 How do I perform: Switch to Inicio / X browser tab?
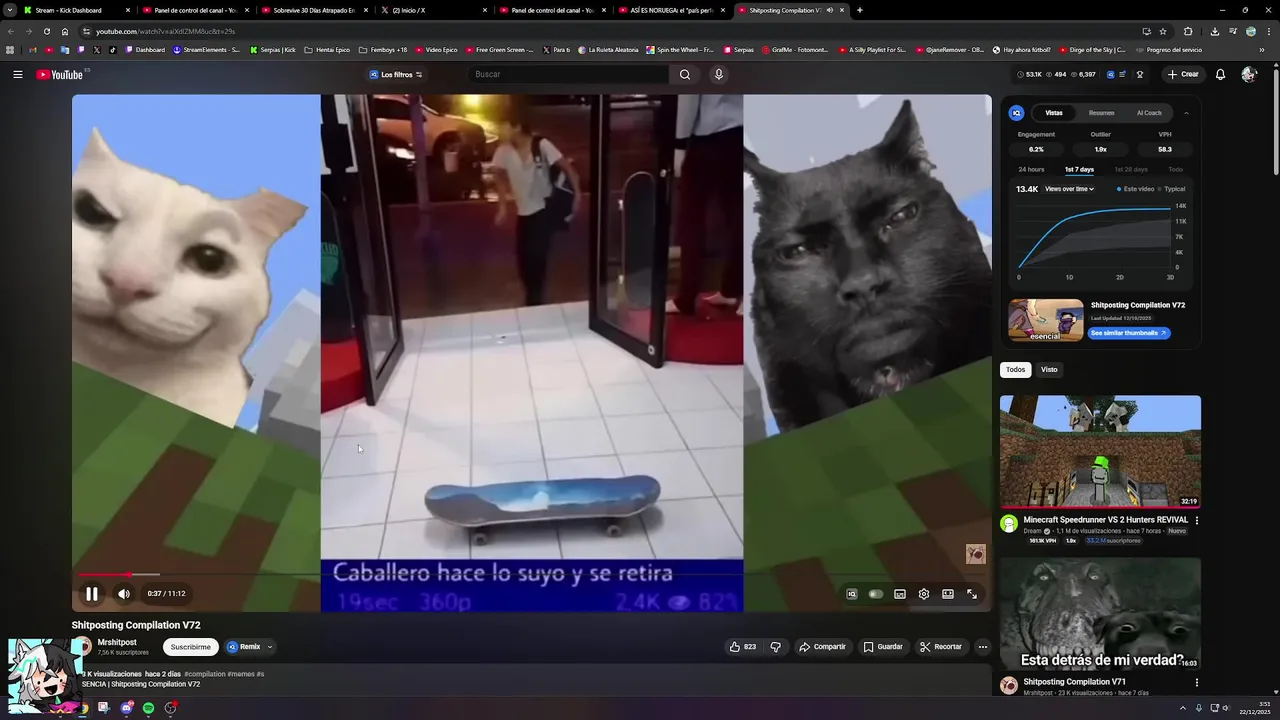(x=433, y=10)
